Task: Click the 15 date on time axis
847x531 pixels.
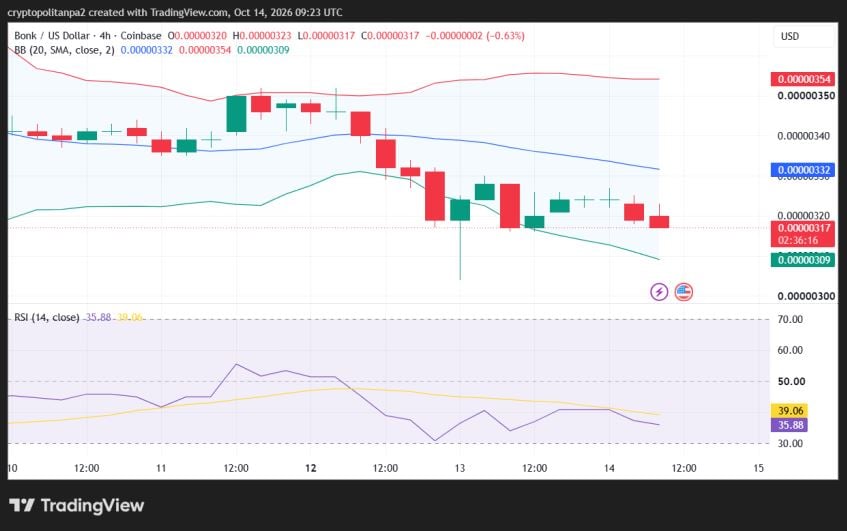Action: click(758, 468)
